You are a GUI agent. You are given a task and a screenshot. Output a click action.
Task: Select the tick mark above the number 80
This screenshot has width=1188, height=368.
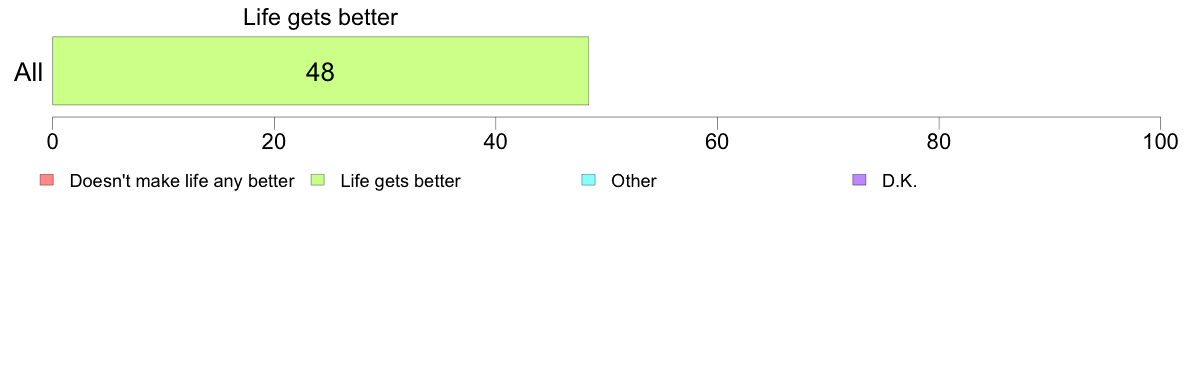939,122
